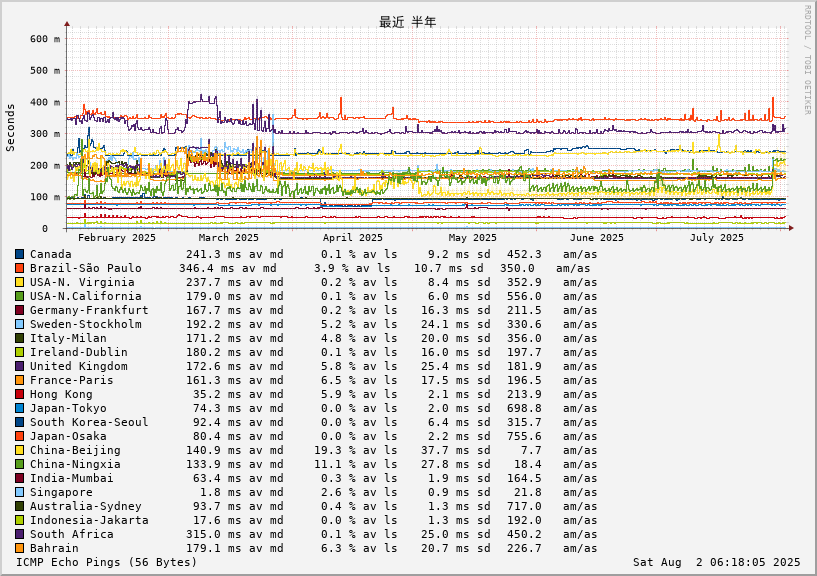Click the India-Mumbai legend swatch
817x576 pixels.
19,479
